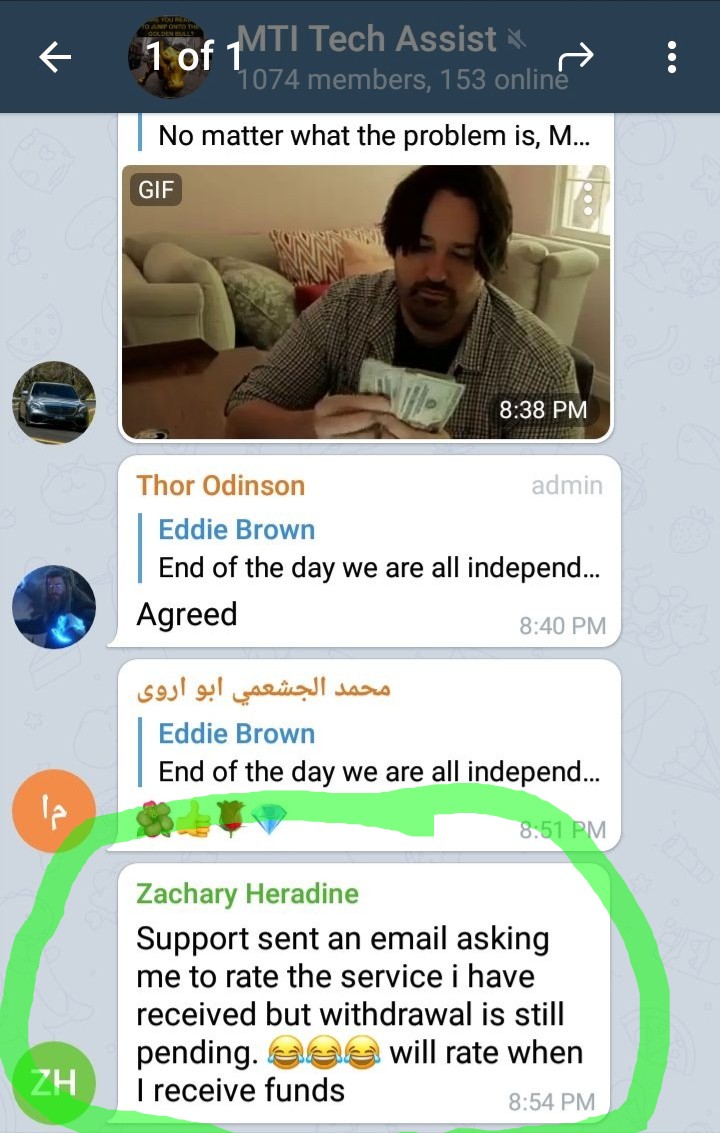Screen dimensions: 720x1133
Task: Tap the forward/share arrow icon
Action: 575,57
